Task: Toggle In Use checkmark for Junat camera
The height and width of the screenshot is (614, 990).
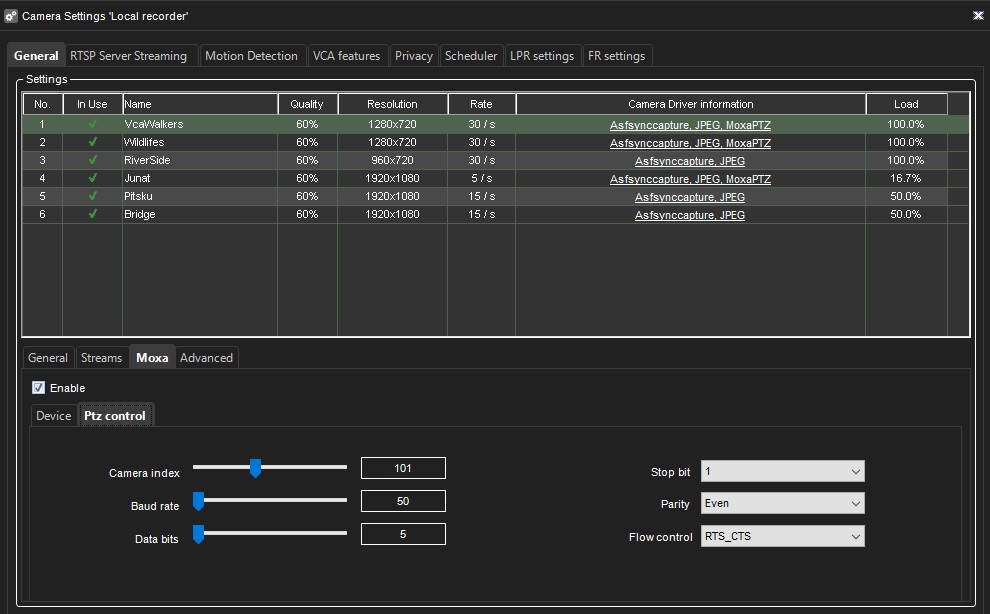Action: tap(93, 179)
